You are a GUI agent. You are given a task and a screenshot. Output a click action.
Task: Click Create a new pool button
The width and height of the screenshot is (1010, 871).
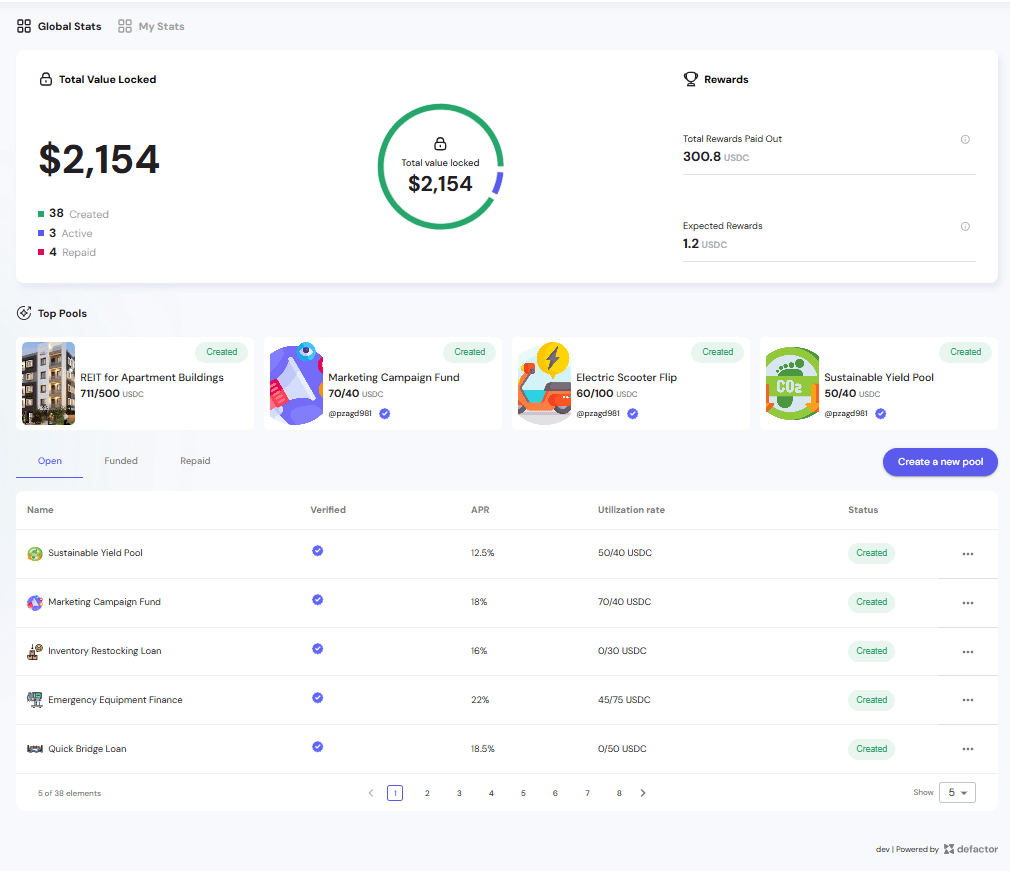pyautogui.click(x=940, y=462)
